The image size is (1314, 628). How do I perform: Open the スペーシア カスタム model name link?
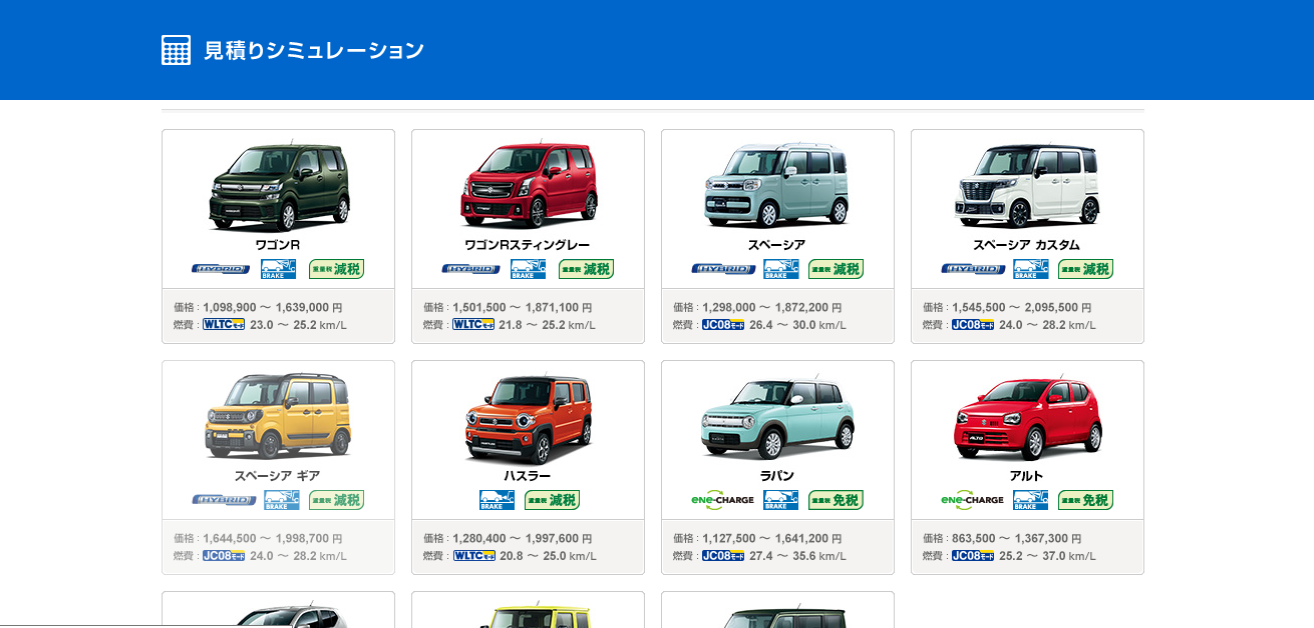(1027, 245)
